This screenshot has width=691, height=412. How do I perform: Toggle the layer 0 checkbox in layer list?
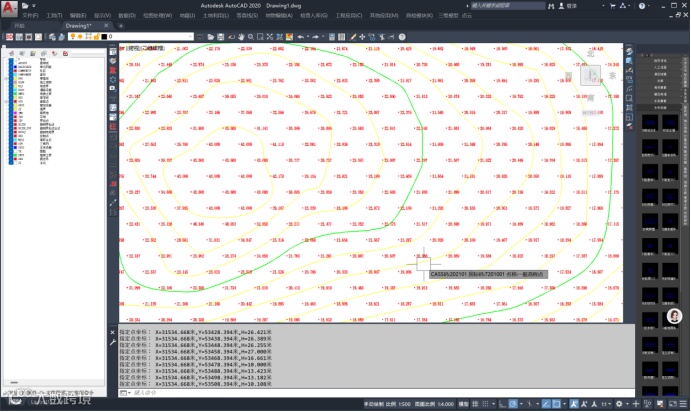click(x=11, y=59)
